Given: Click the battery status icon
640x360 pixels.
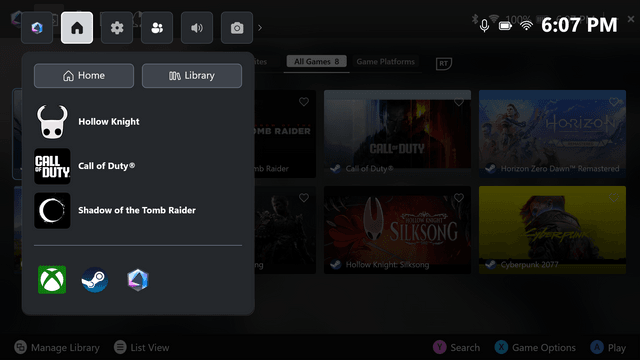Looking at the screenshot, I should click(505, 26).
